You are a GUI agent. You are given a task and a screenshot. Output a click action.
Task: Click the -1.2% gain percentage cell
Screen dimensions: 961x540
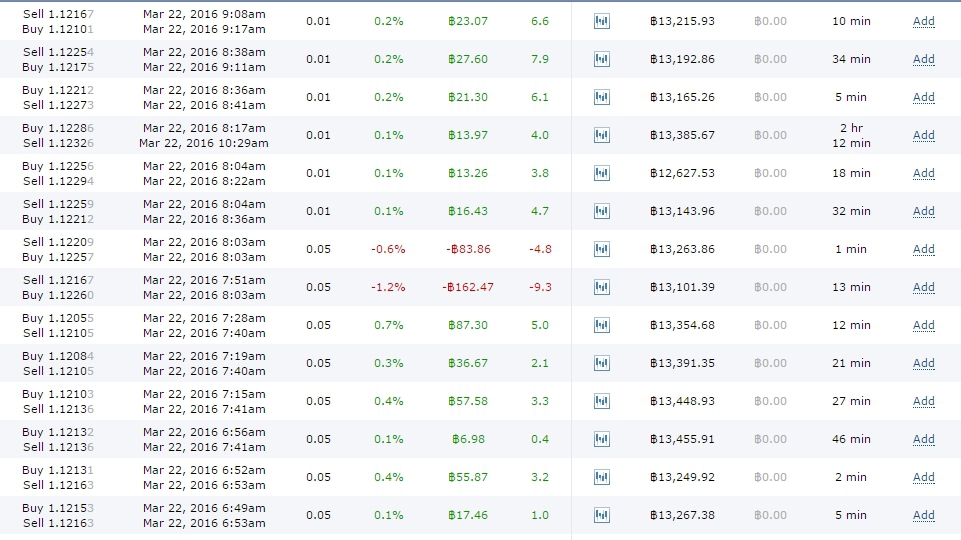pyautogui.click(x=387, y=287)
